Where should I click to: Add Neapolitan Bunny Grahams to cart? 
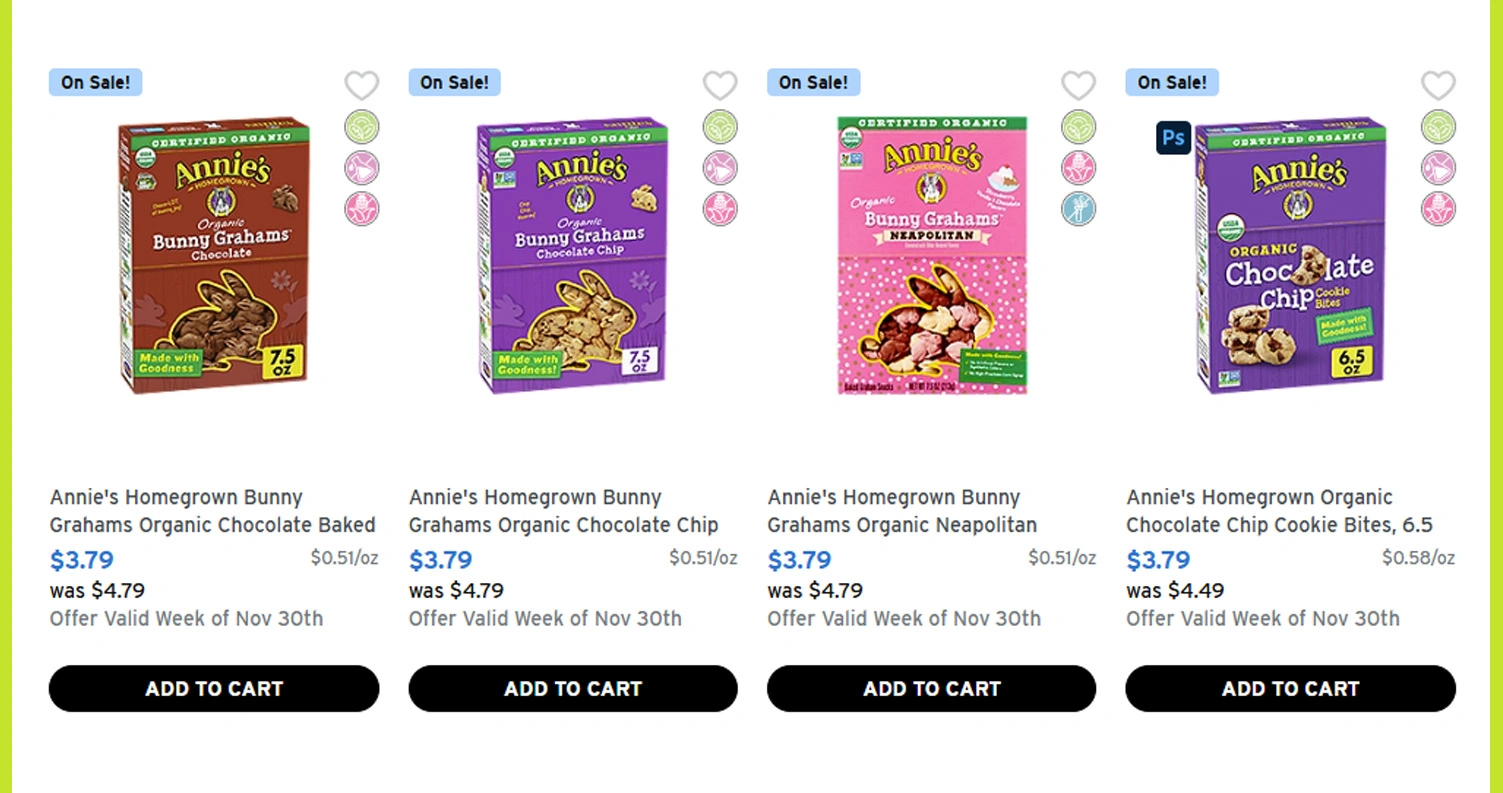[931, 688]
